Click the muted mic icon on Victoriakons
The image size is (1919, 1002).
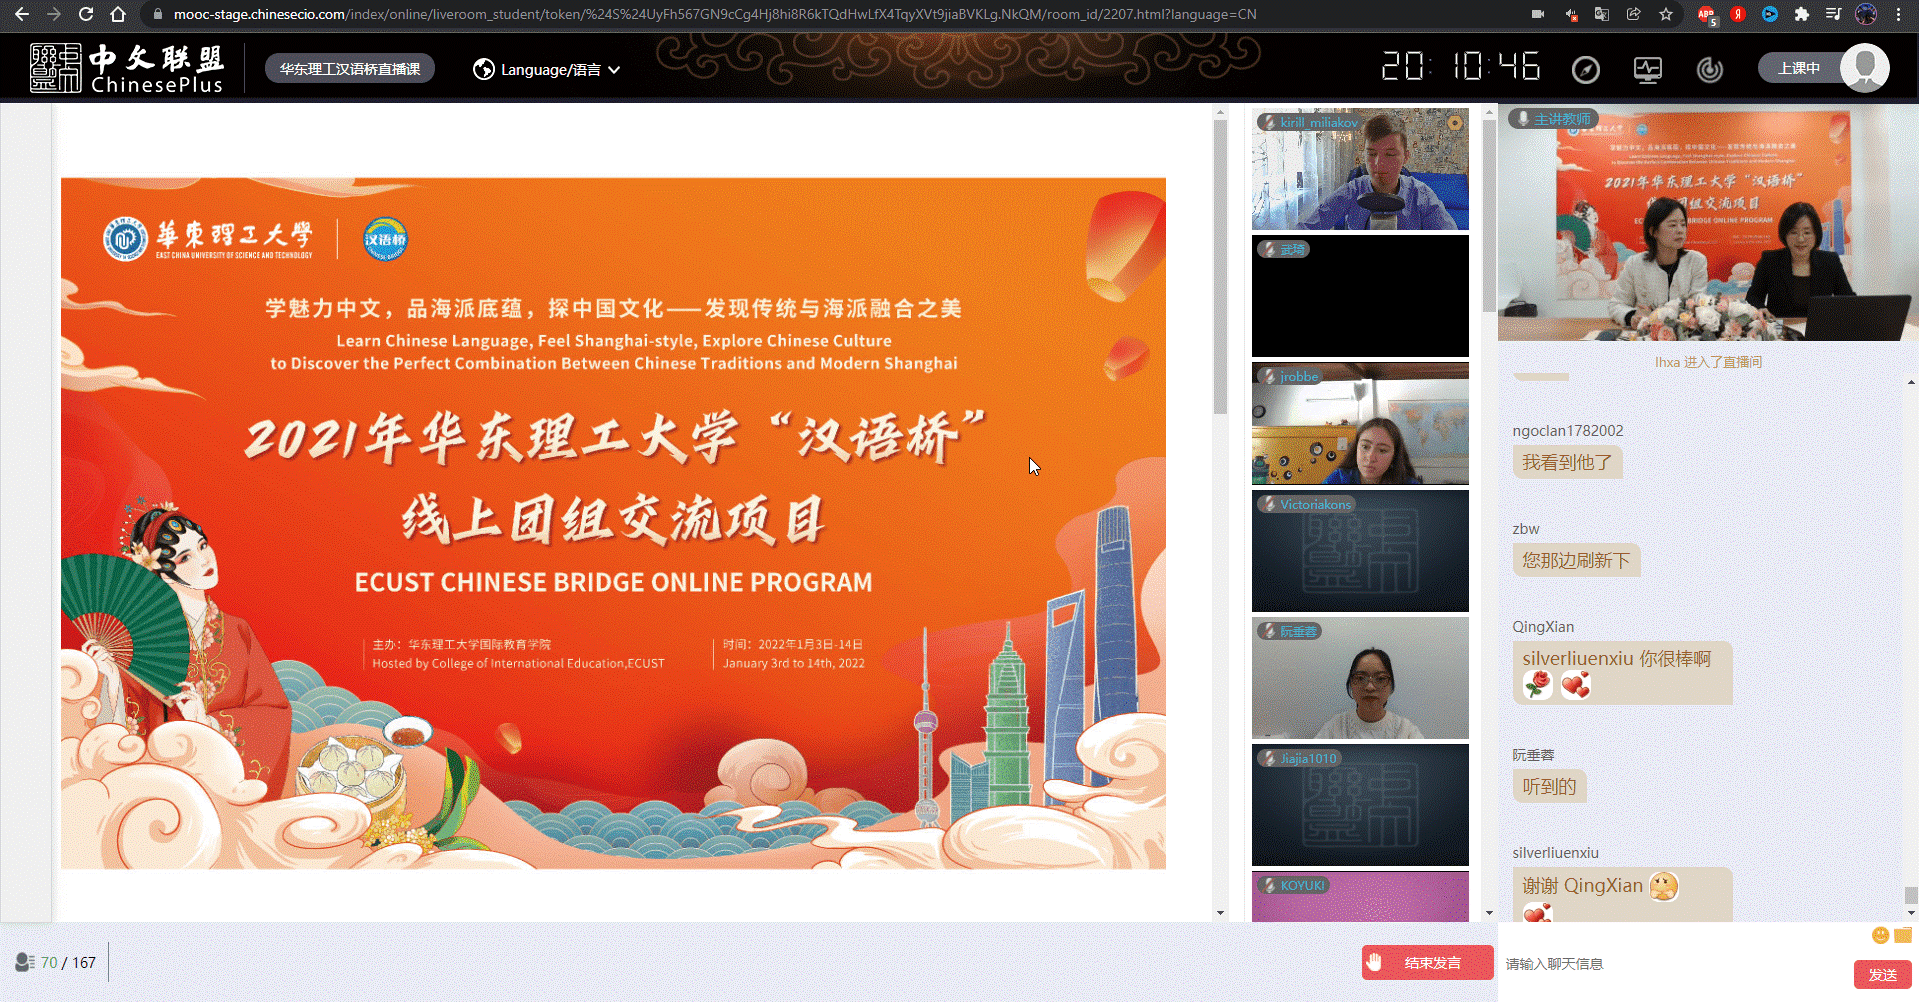(x=1269, y=504)
